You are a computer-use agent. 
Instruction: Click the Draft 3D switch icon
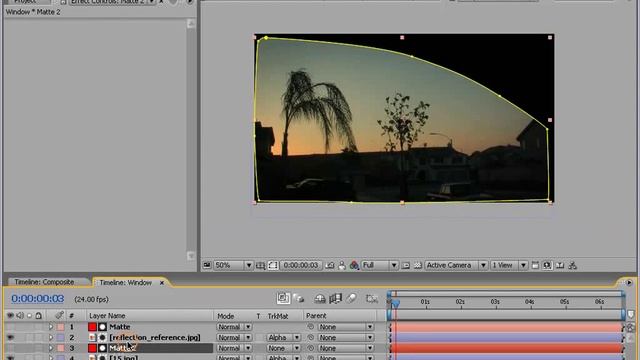[x=299, y=299]
